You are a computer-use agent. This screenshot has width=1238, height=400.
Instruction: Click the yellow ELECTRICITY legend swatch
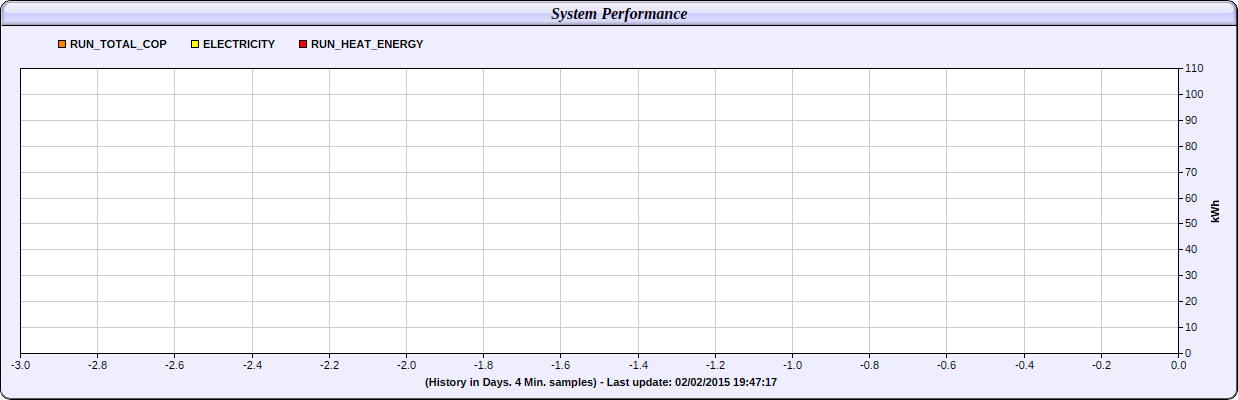(x=195, y=44)
